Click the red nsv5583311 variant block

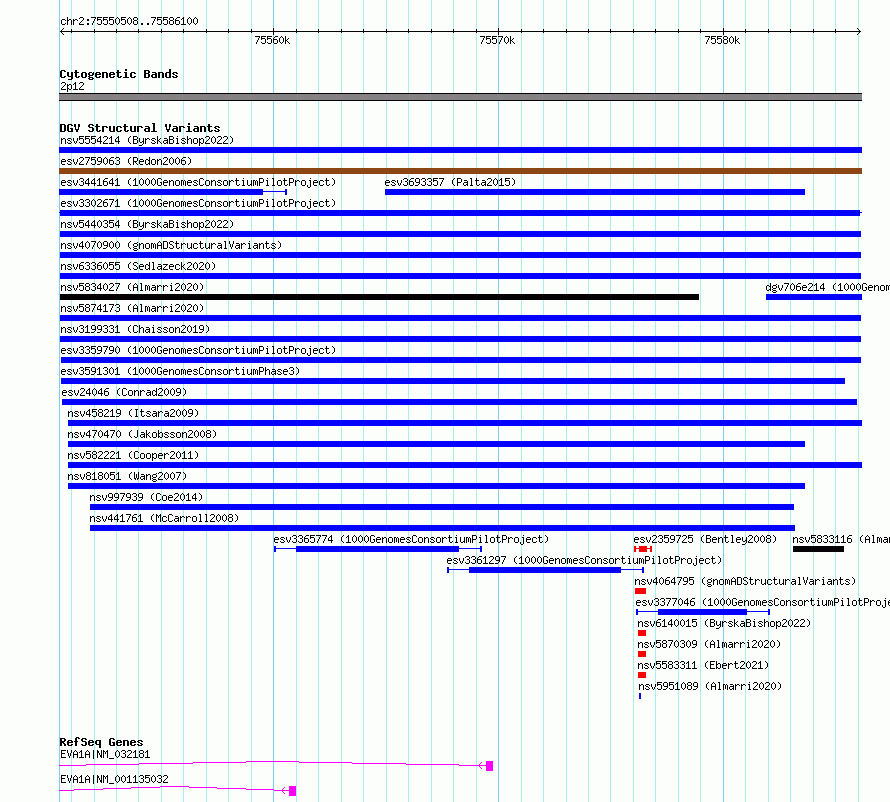coord(642,675)
